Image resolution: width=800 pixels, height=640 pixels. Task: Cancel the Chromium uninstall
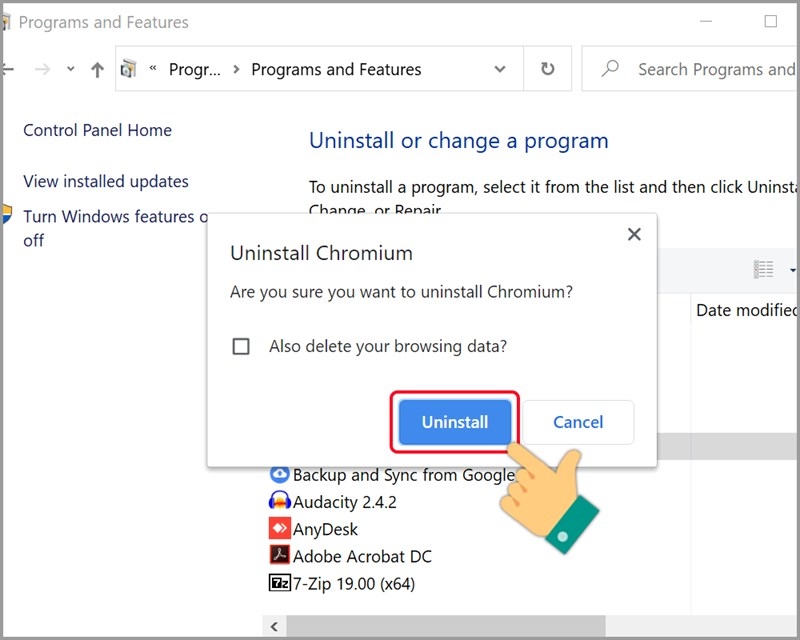tap(578, 422)
